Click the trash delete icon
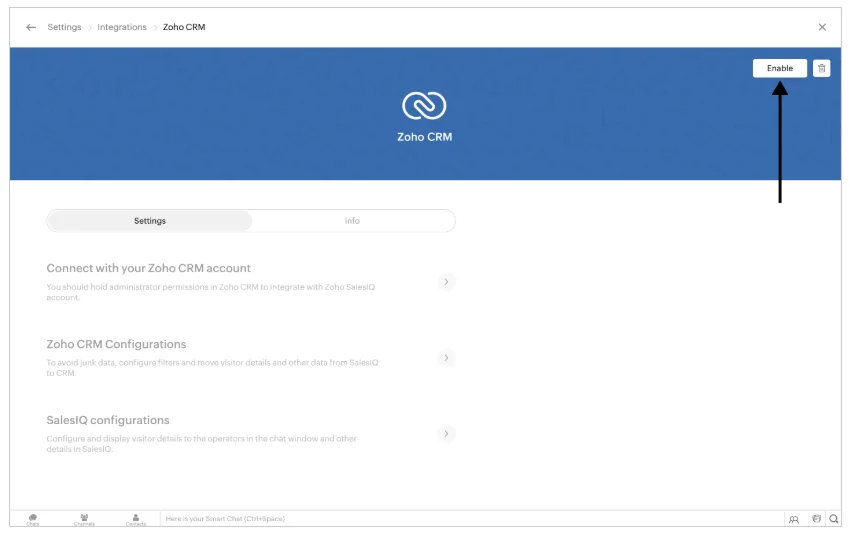The width and height of the screenshot is (850, 534). point(821,68)
